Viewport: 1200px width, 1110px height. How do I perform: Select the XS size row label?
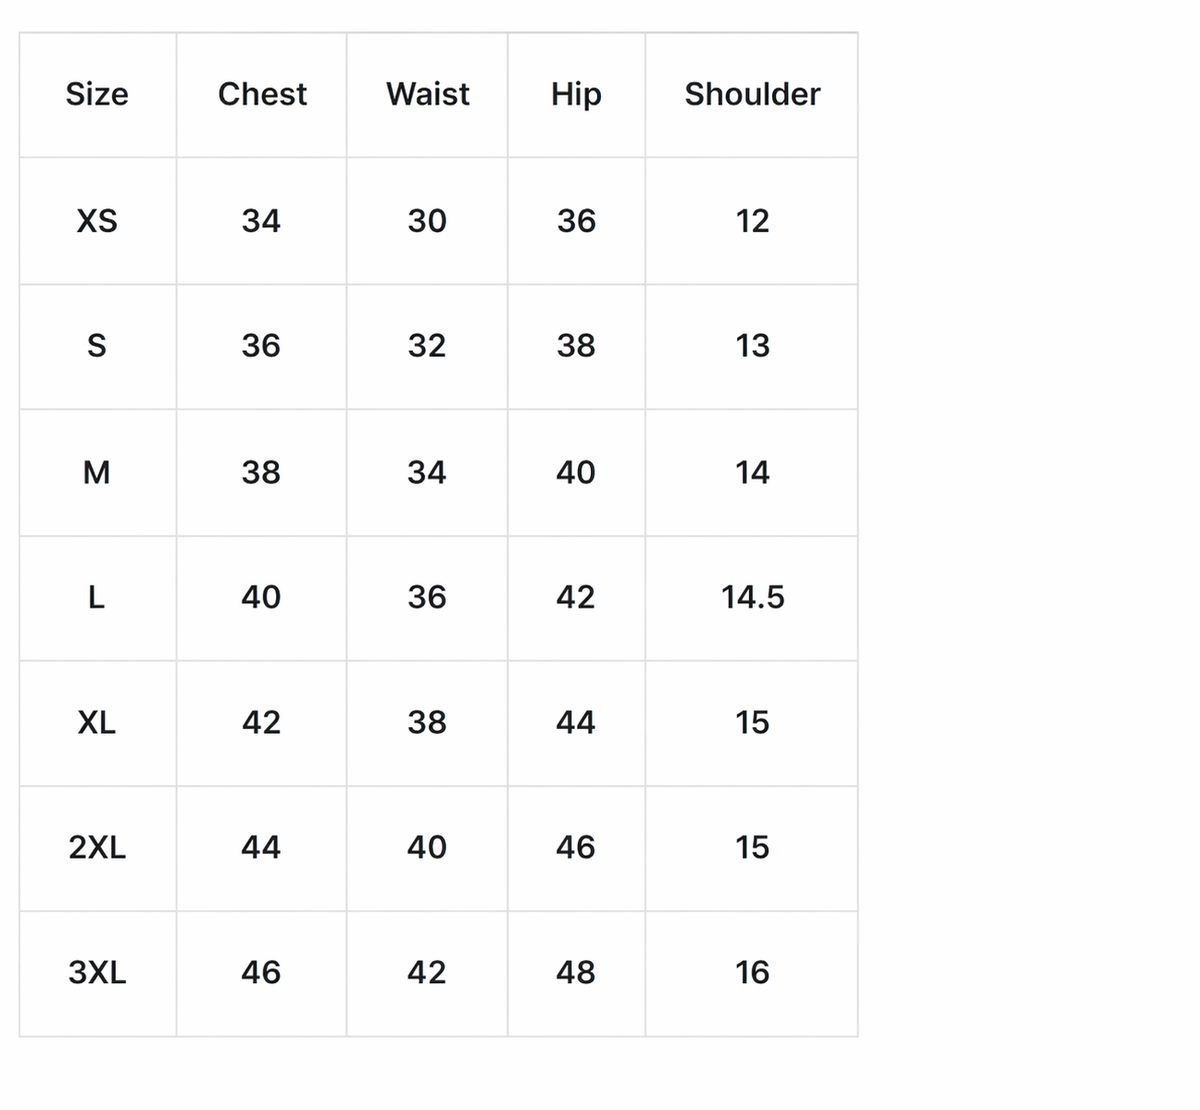pos(97,220)
